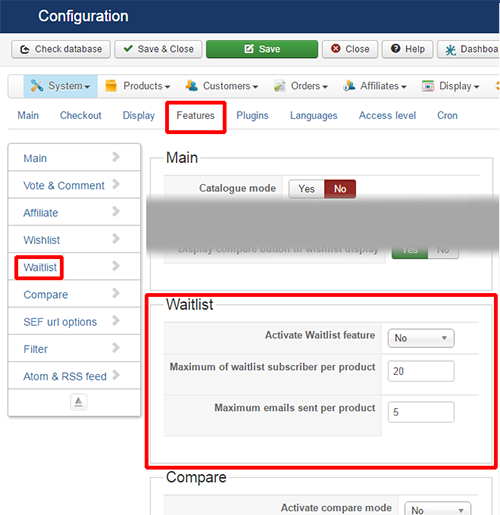
Task: Click chevron next to Atom & RSS feed
Action: [x=116, y=375]
